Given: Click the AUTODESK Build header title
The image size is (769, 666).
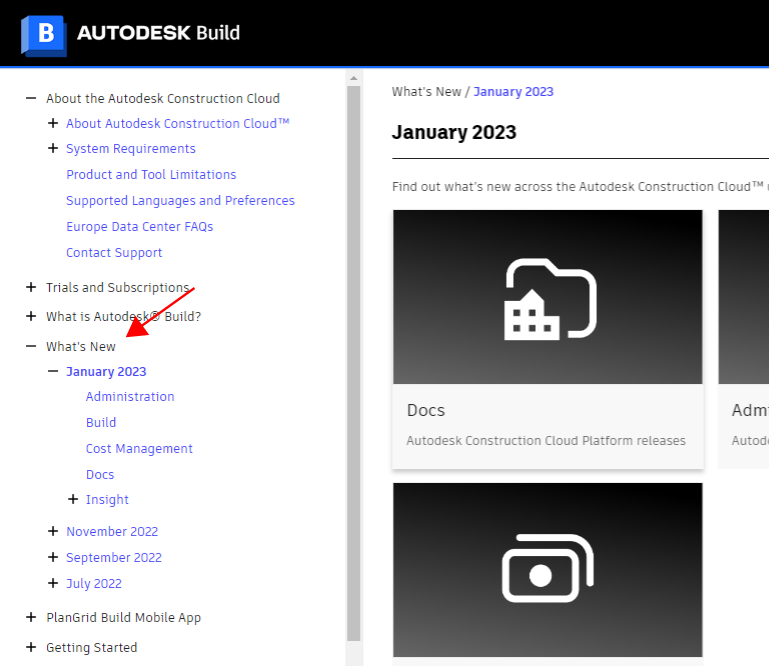Looking at the screenshot, I should [158, 33].
